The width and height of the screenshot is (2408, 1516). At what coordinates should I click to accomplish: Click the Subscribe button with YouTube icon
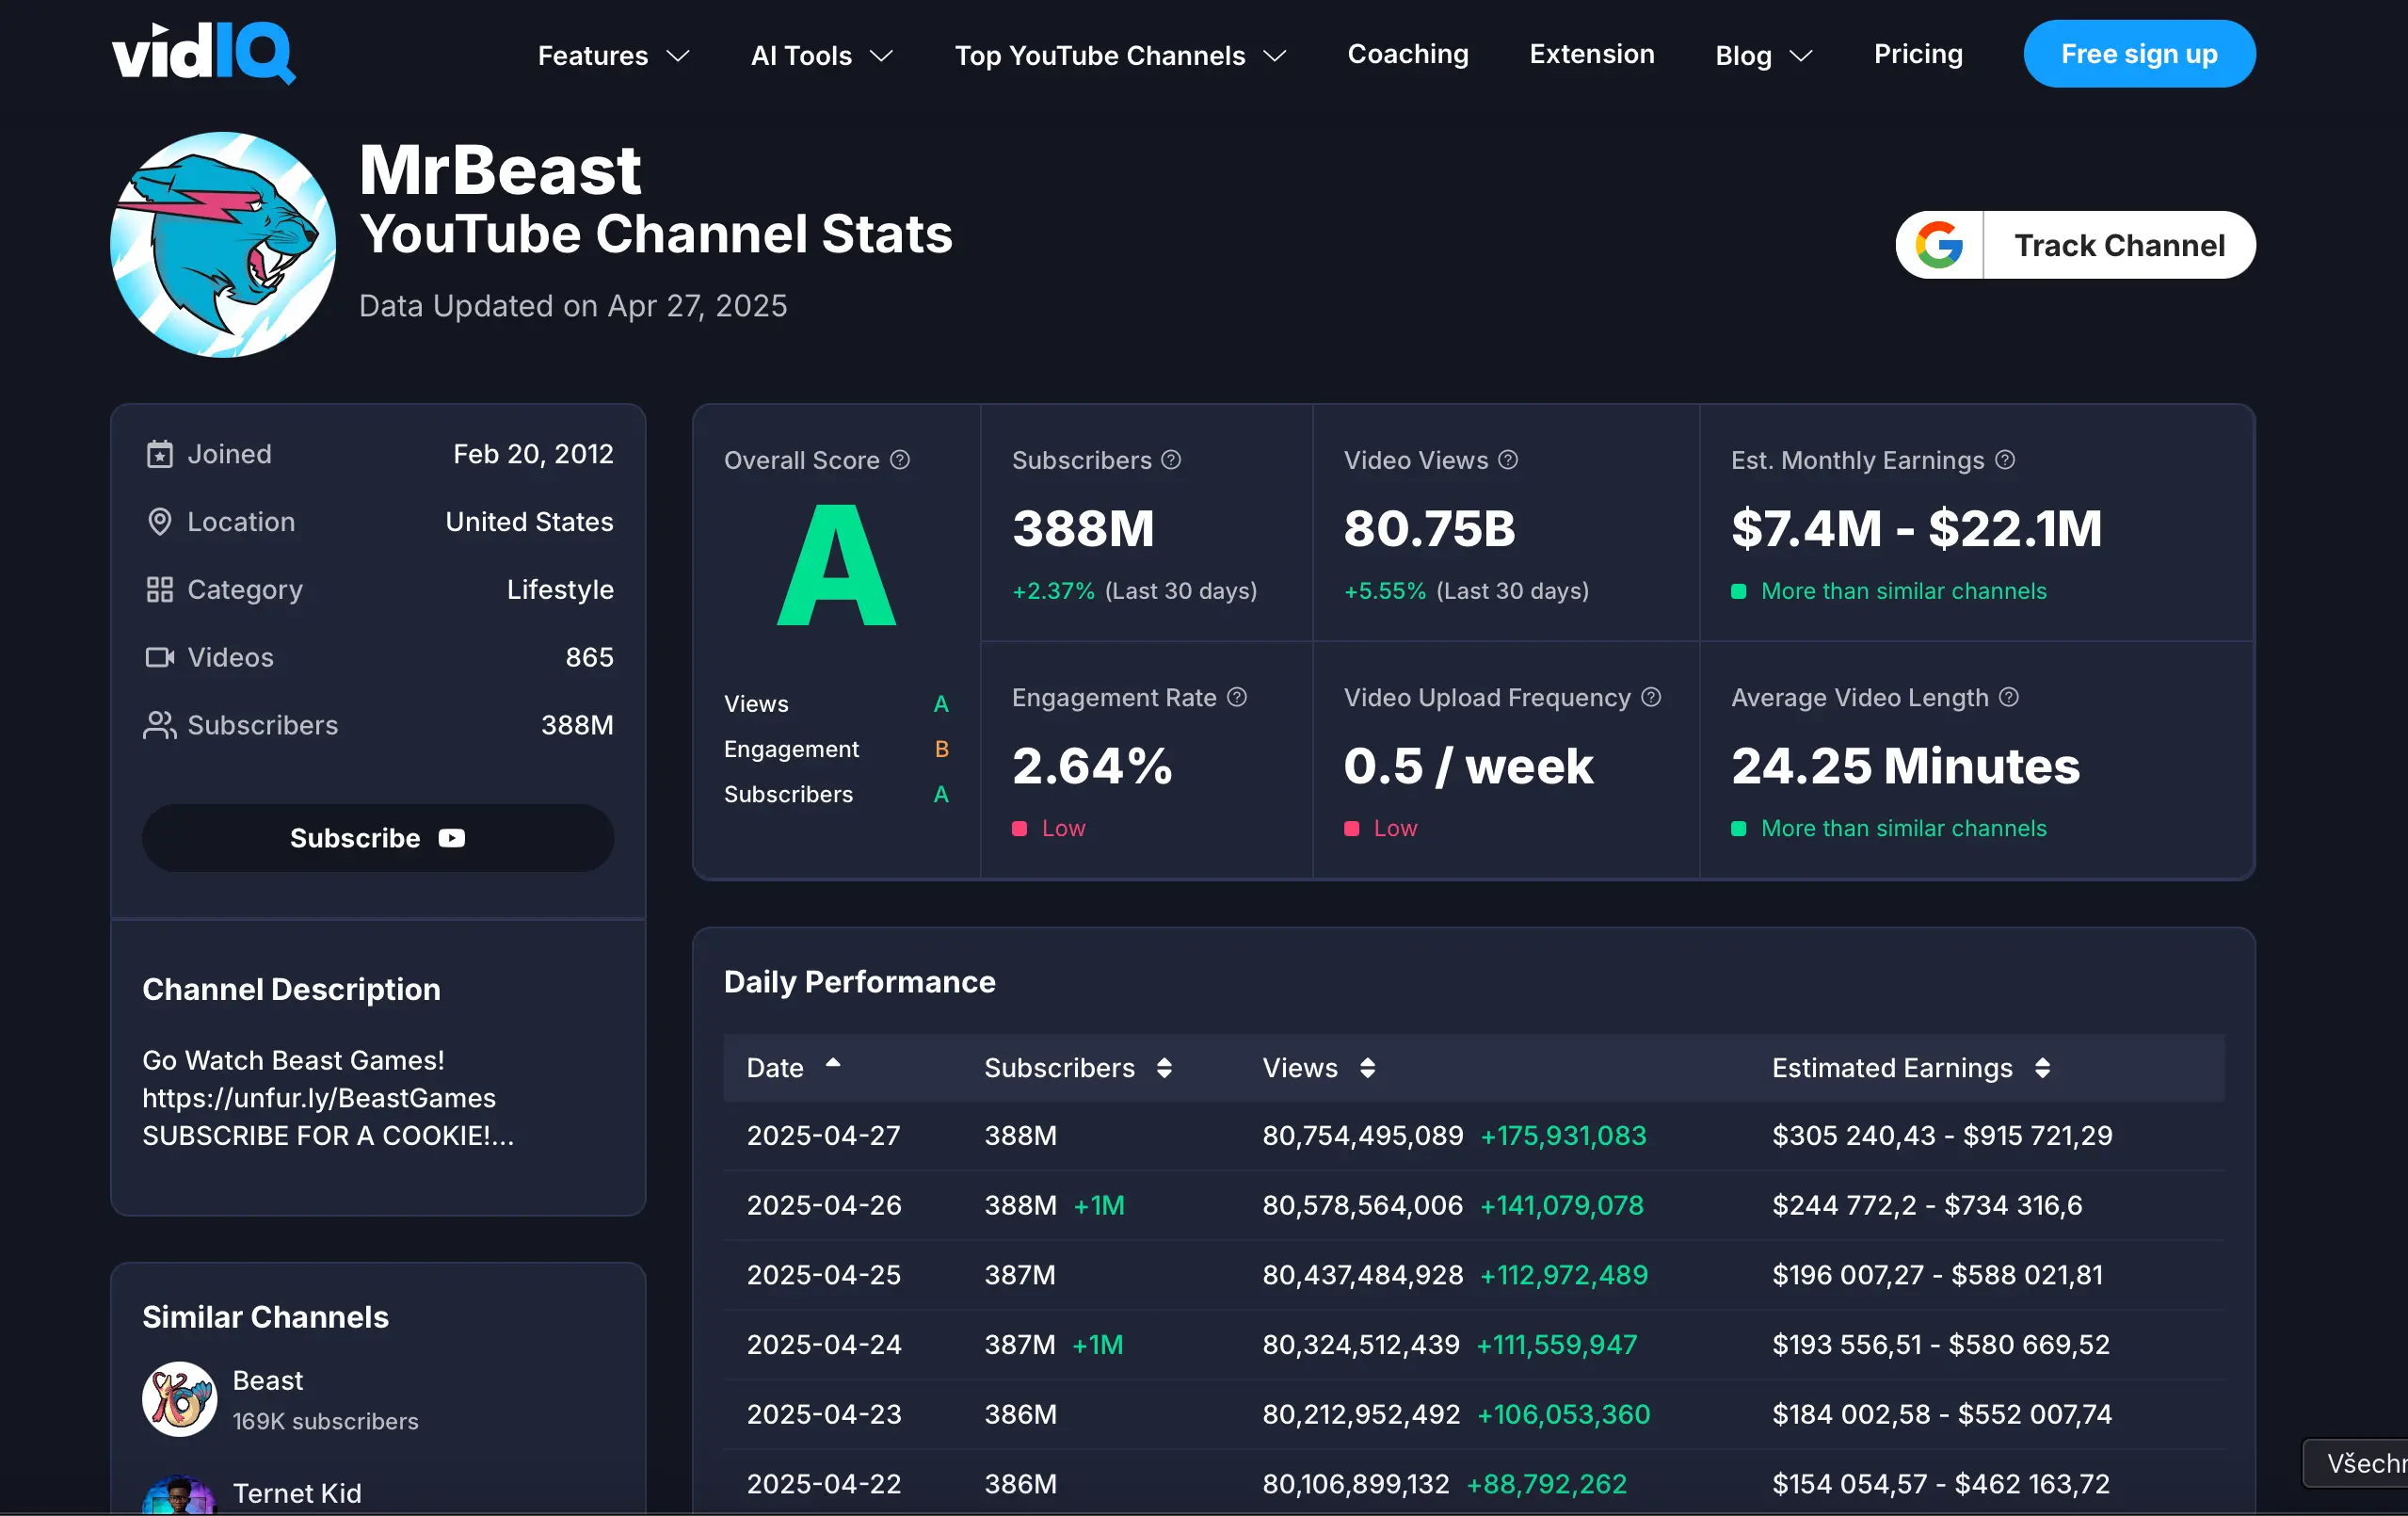pos(378,838)
